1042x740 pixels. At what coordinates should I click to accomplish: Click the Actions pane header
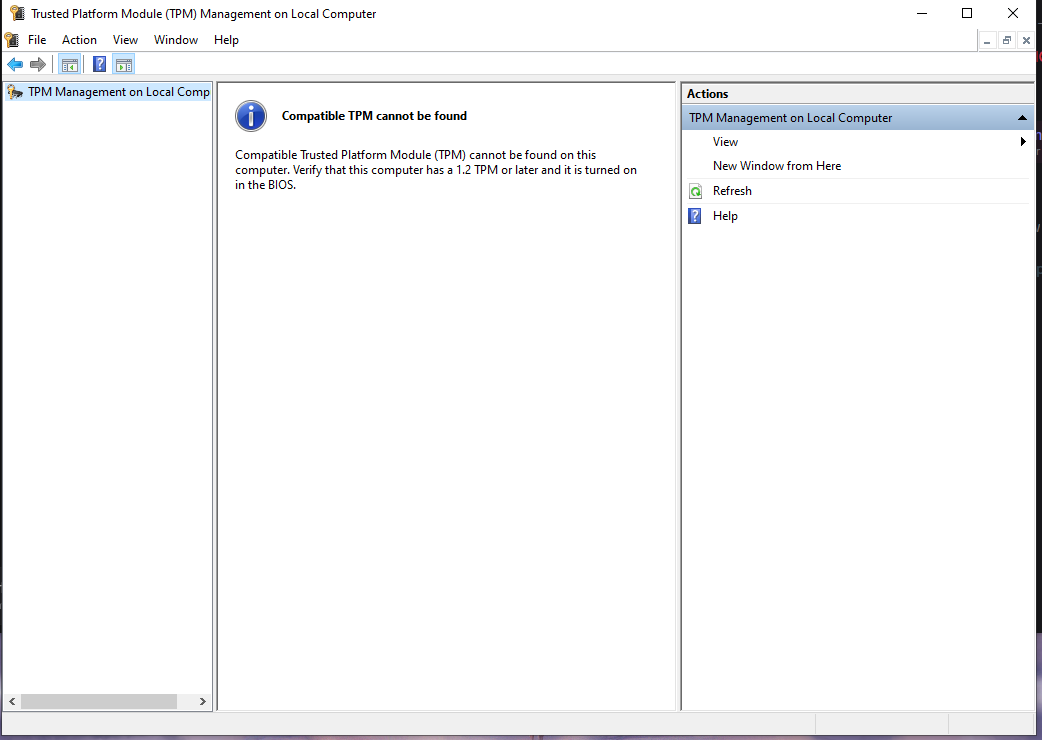[x=857, y=94]
